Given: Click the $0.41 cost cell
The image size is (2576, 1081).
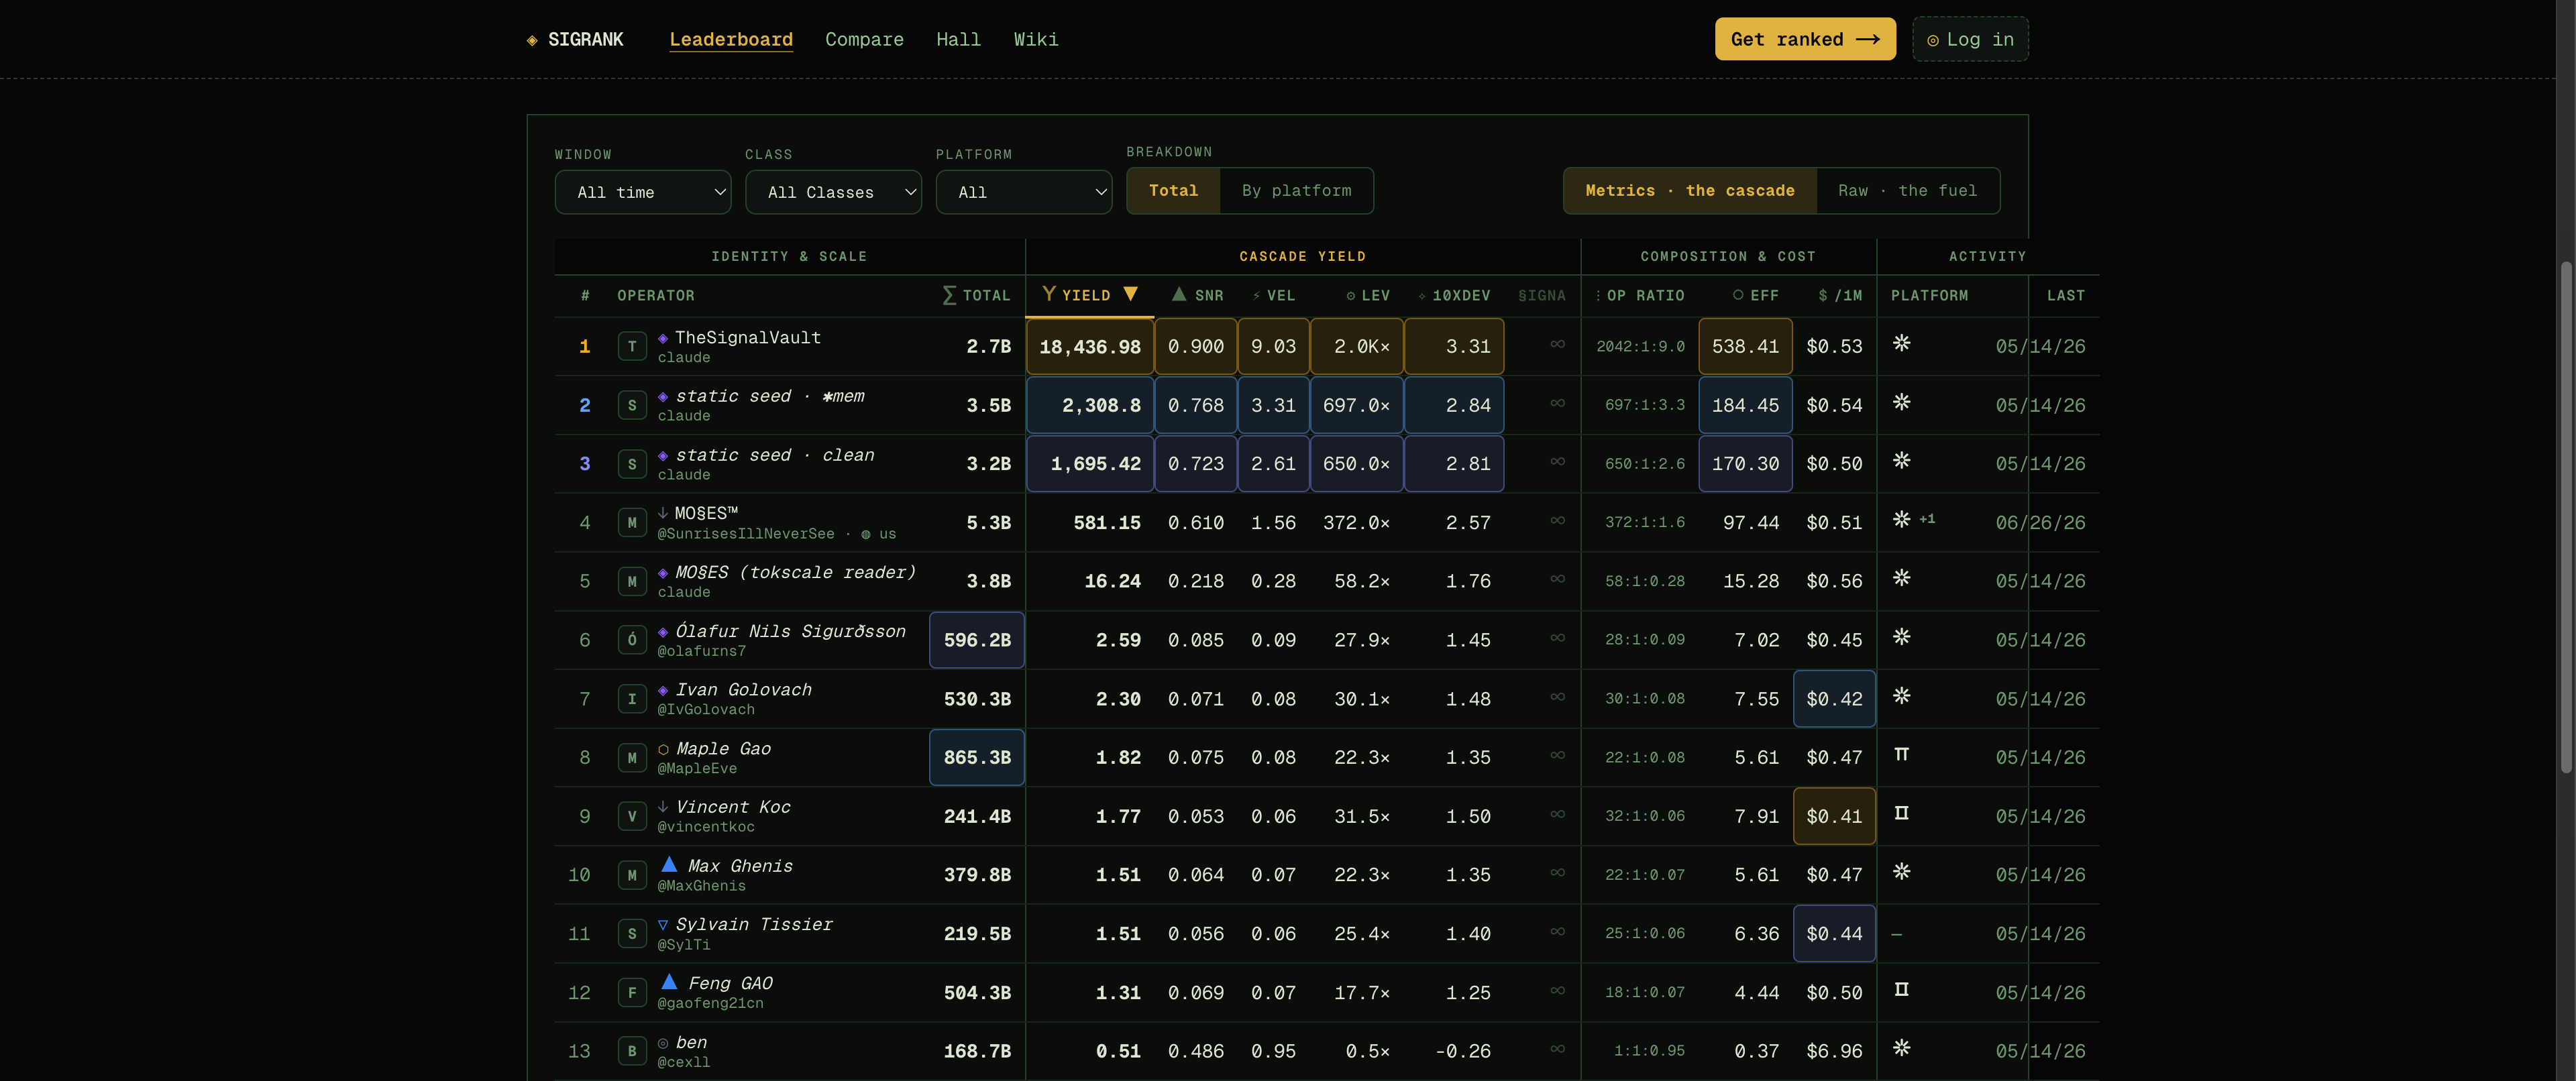Looking at the screenshot, I should 1834,816.
